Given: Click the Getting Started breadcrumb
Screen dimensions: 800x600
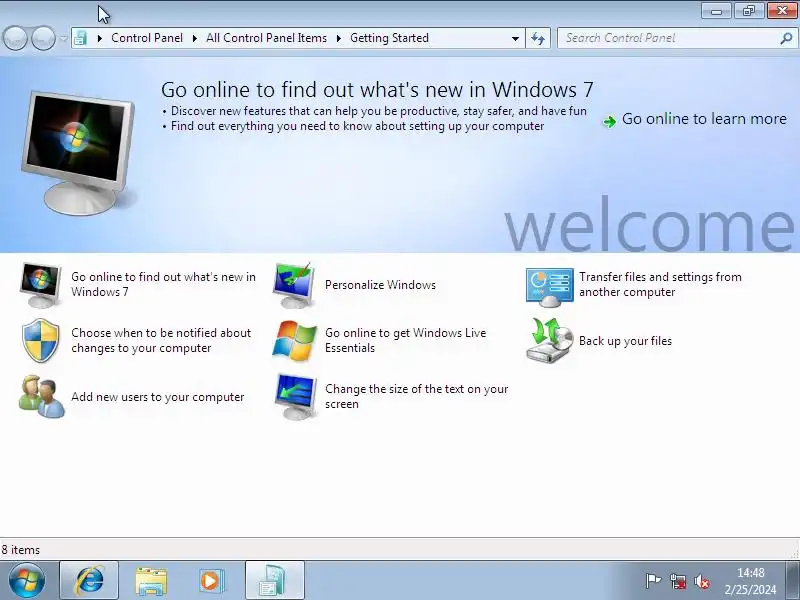Looking at the screenshot, I should (389, 38).
